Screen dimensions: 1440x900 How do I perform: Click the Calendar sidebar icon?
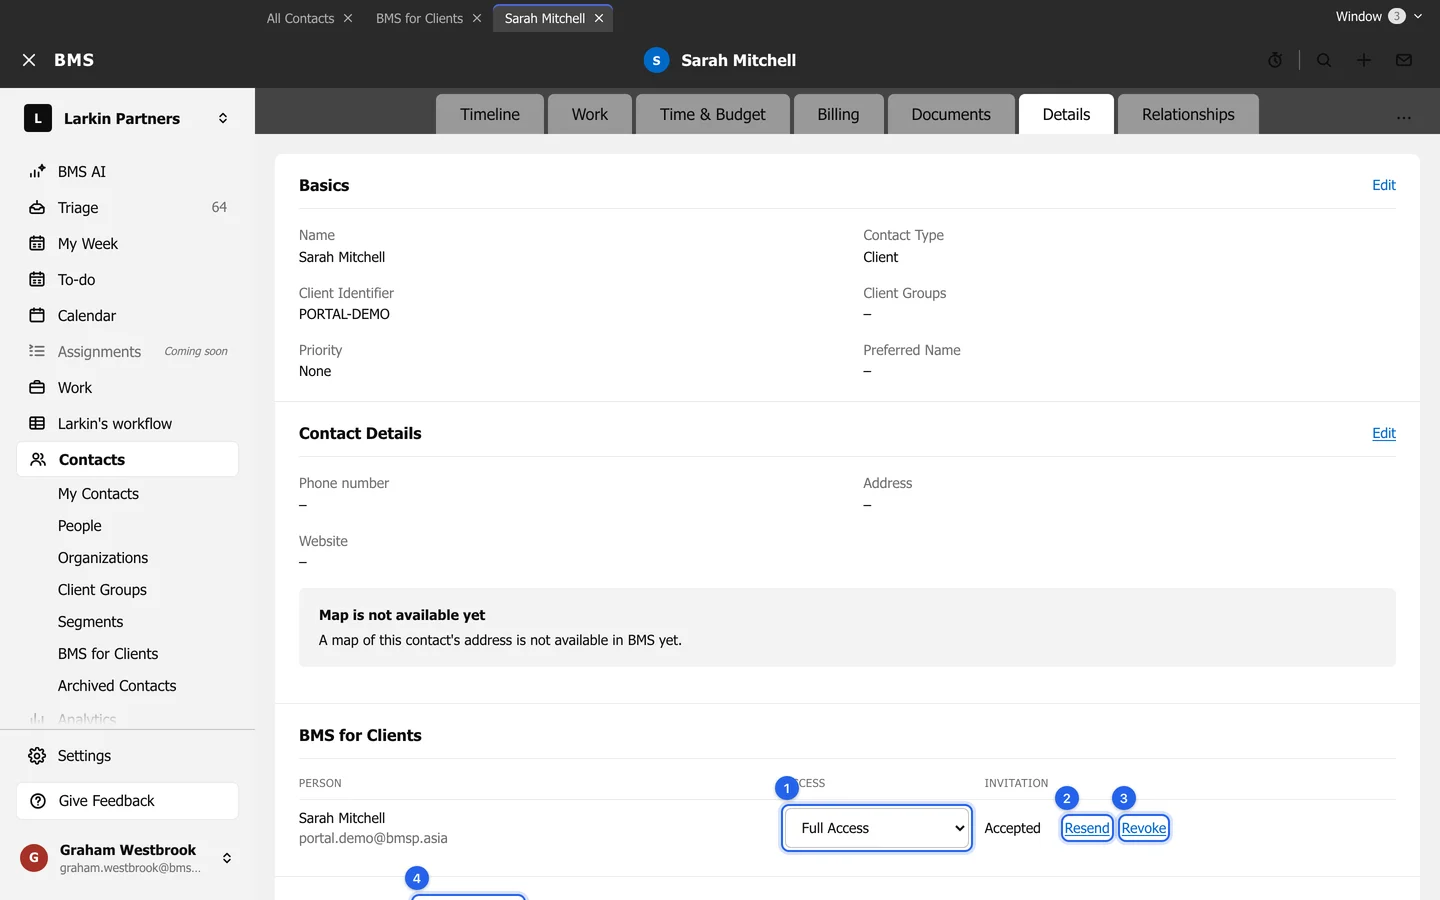pyautogui.click(x=37, y=315)
